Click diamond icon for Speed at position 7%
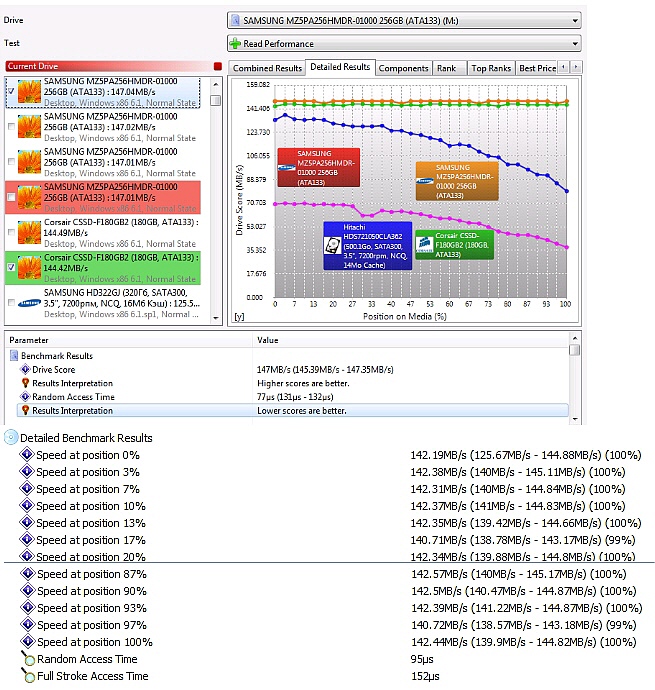Viewport: 655px width, 690px height. coord(27,488)
